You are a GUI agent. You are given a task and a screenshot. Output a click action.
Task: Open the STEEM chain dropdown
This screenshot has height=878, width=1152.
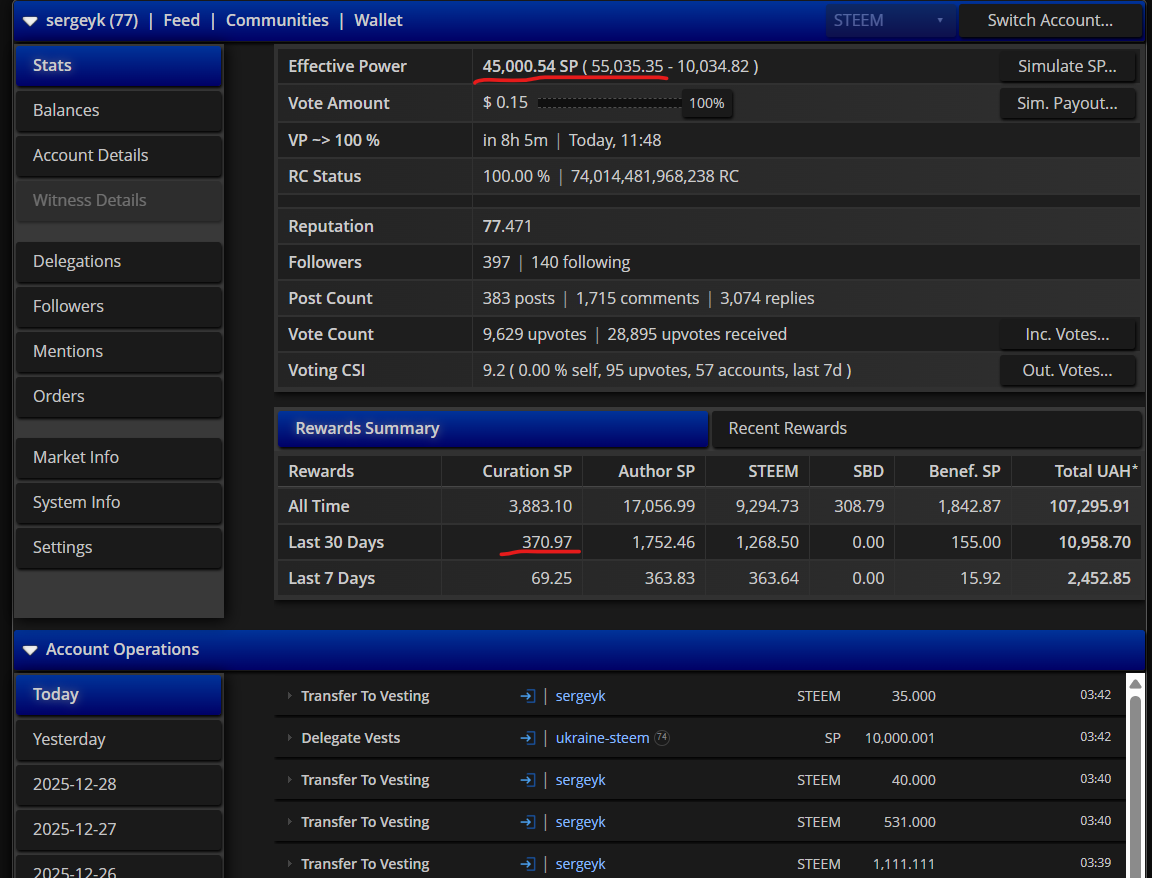coord(889,21)
